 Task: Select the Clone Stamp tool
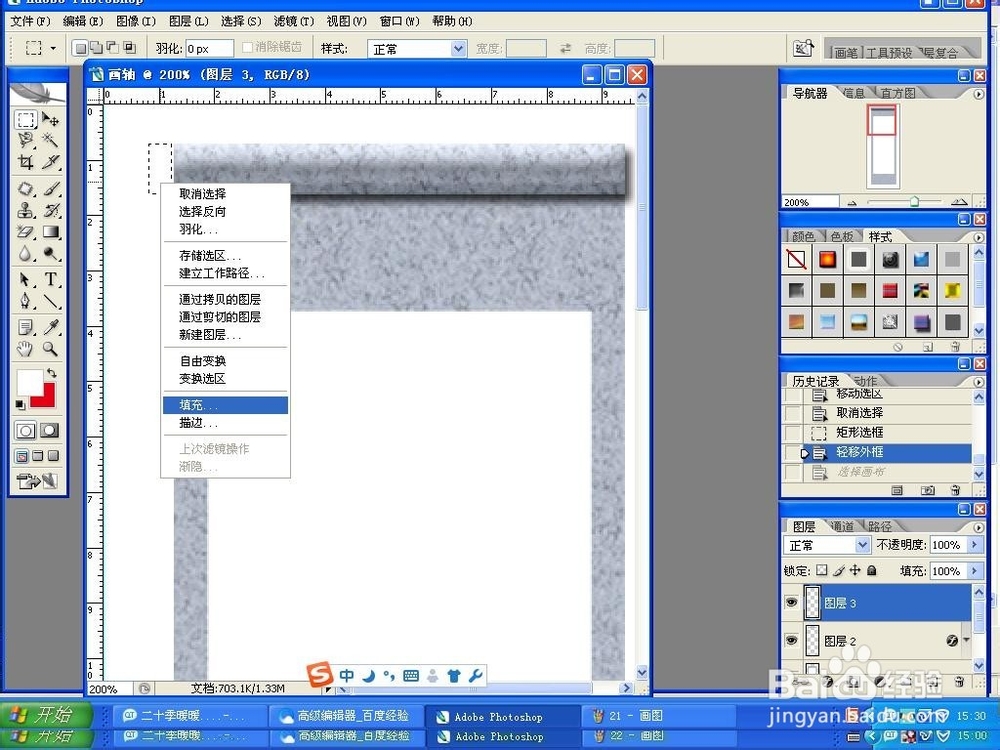[26, 210]
